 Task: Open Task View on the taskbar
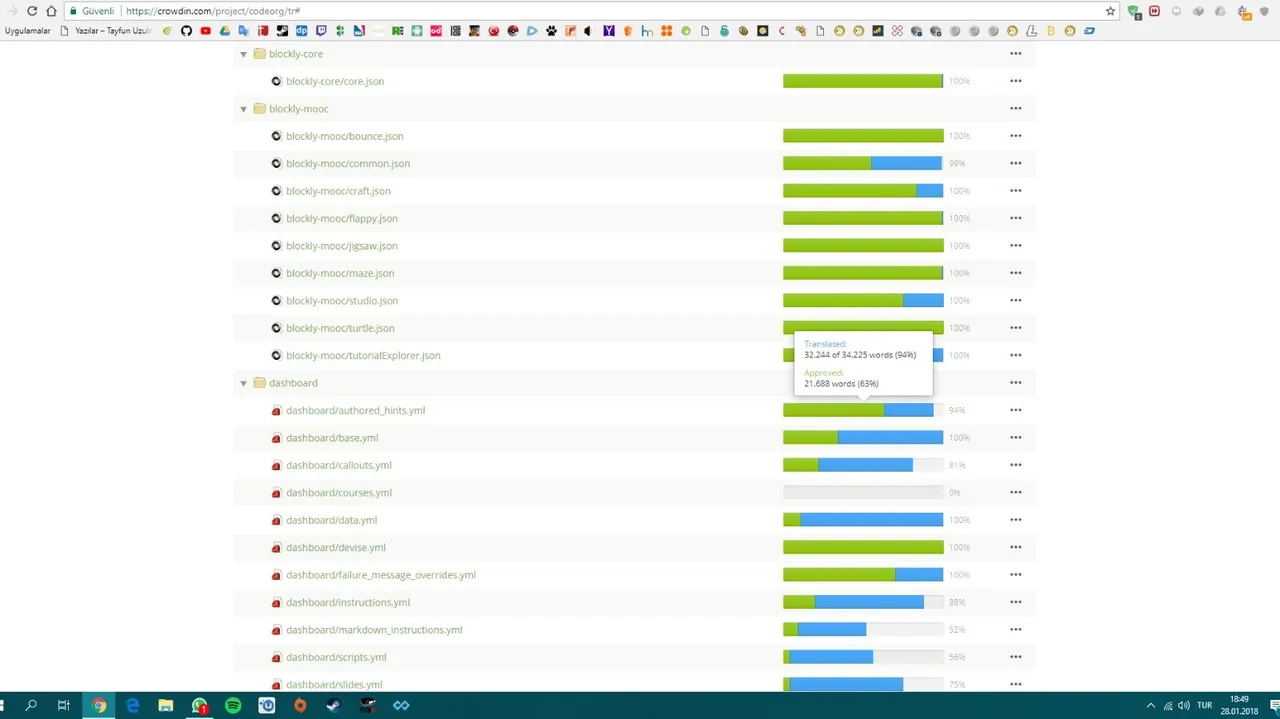64,705
